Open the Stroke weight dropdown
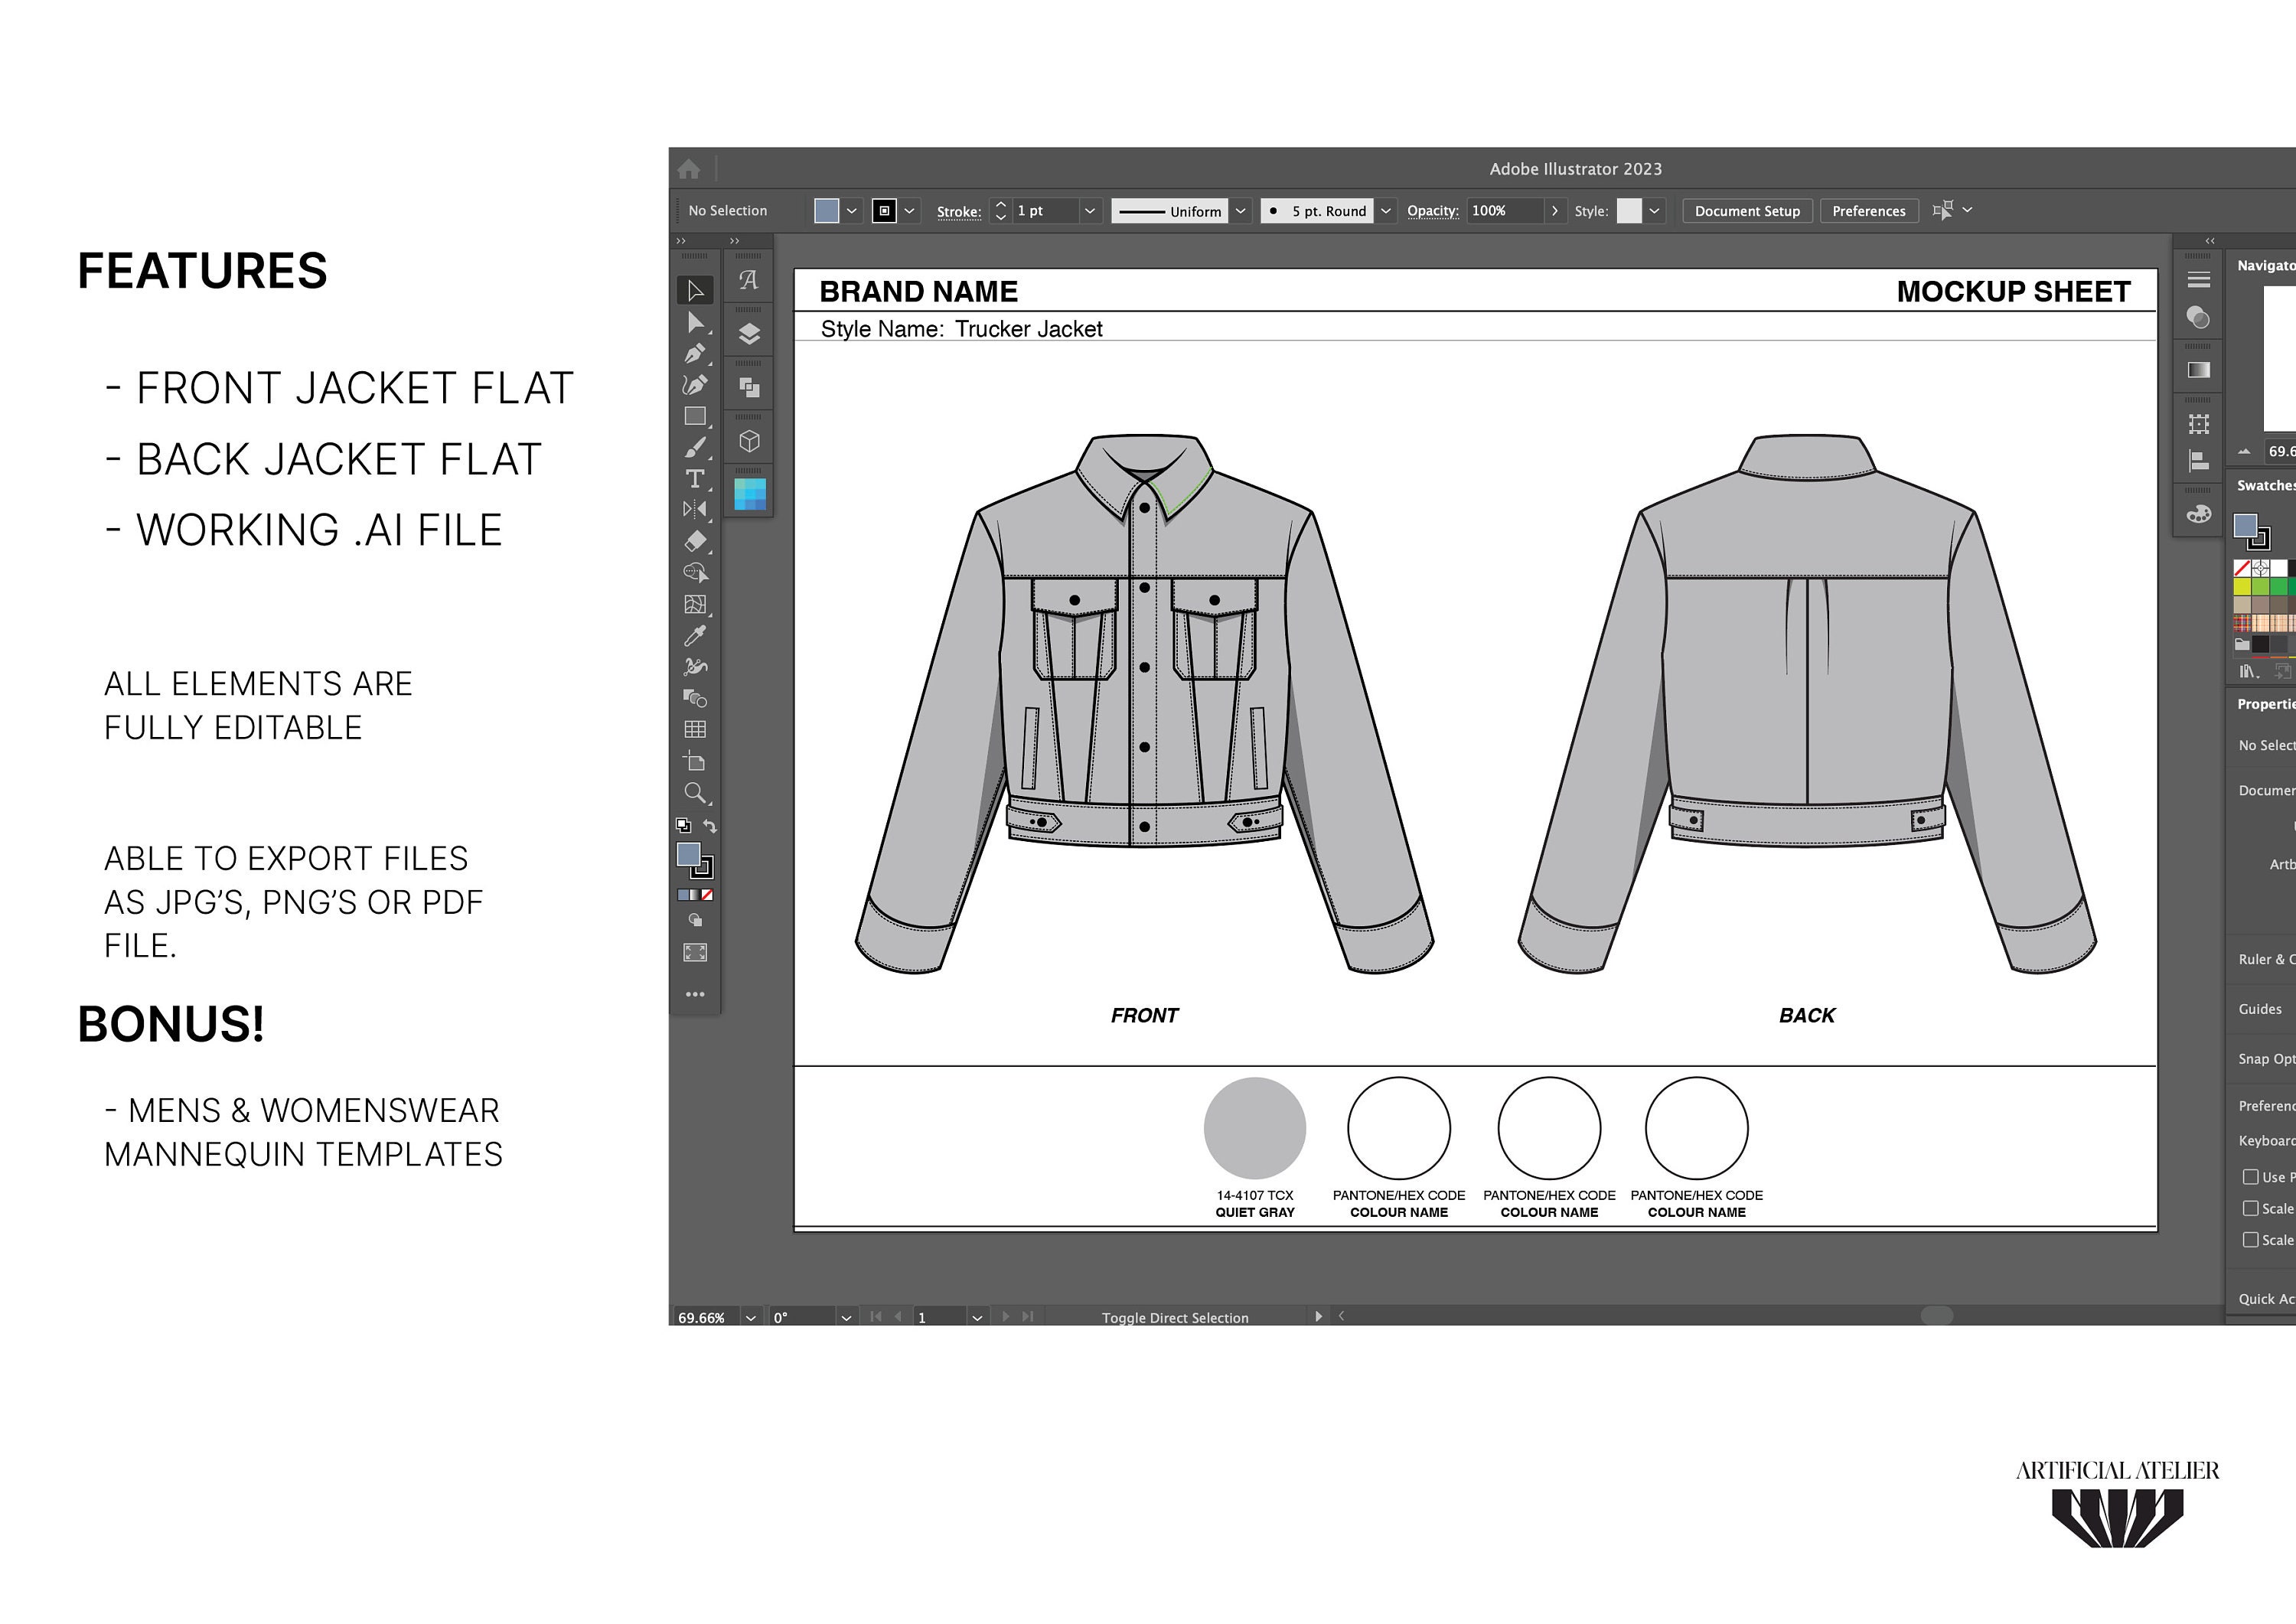The image size is (2296, 1624). pyautogui.click(x=1090, y=211)
